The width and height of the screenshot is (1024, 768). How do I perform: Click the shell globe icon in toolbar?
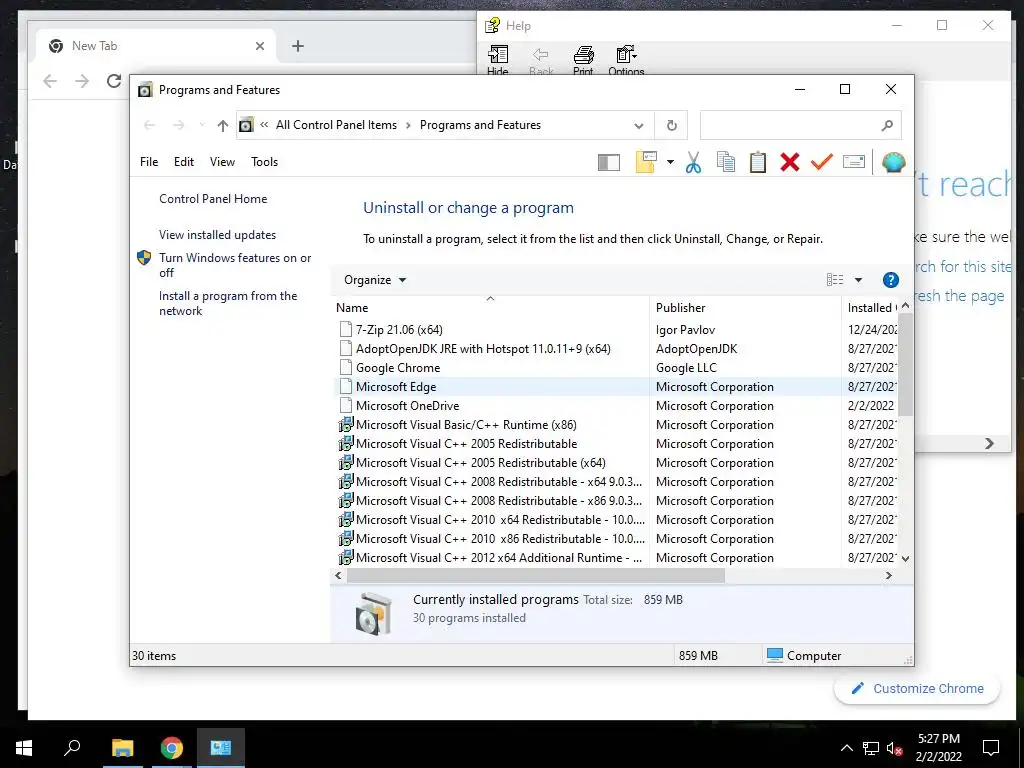[893, 162]
